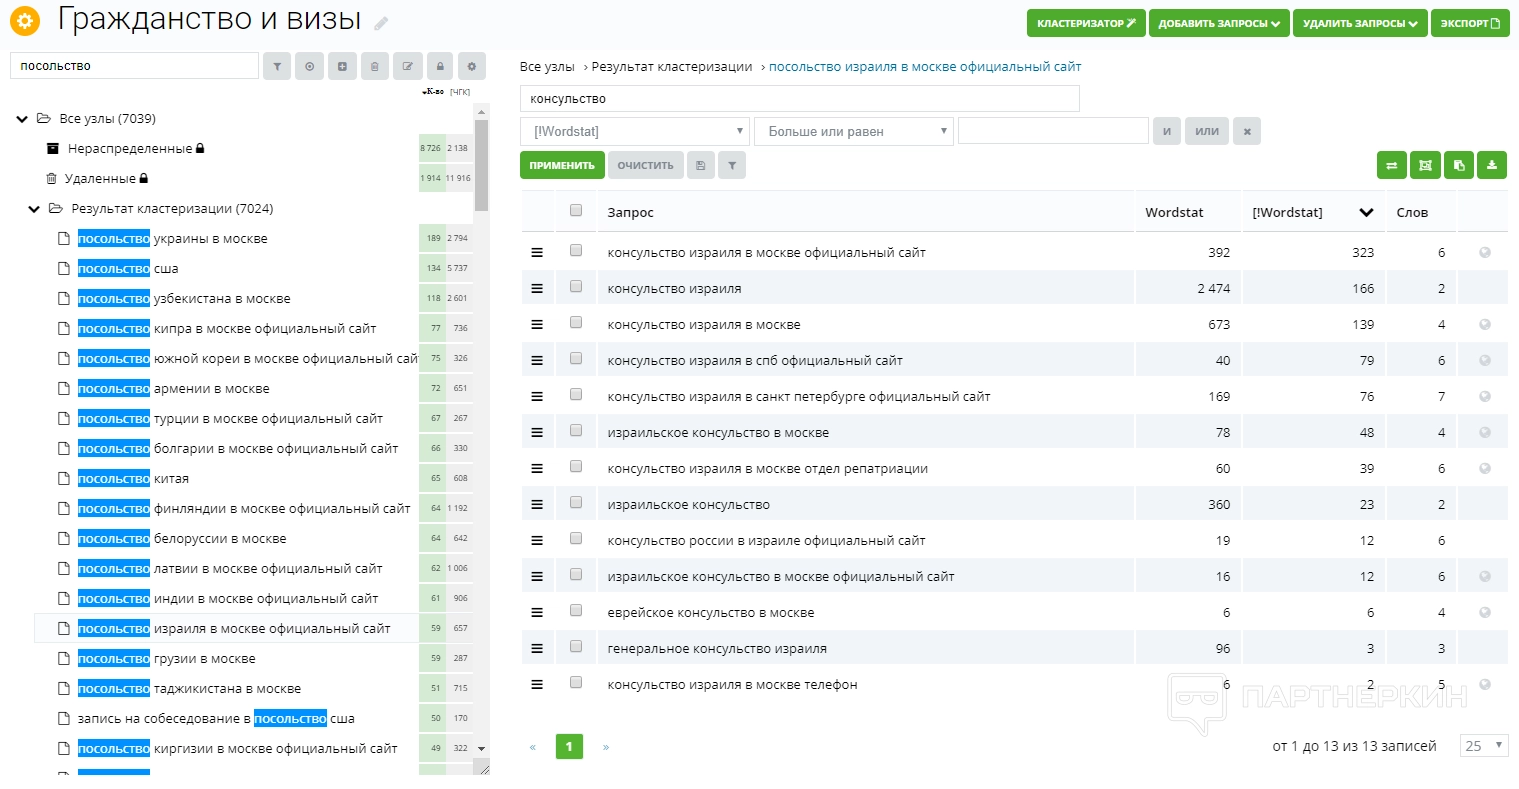Select checkbox for 'еврейское консульство в москве'
Screen dimensions: 1519x789
click(x=576, y=611)
